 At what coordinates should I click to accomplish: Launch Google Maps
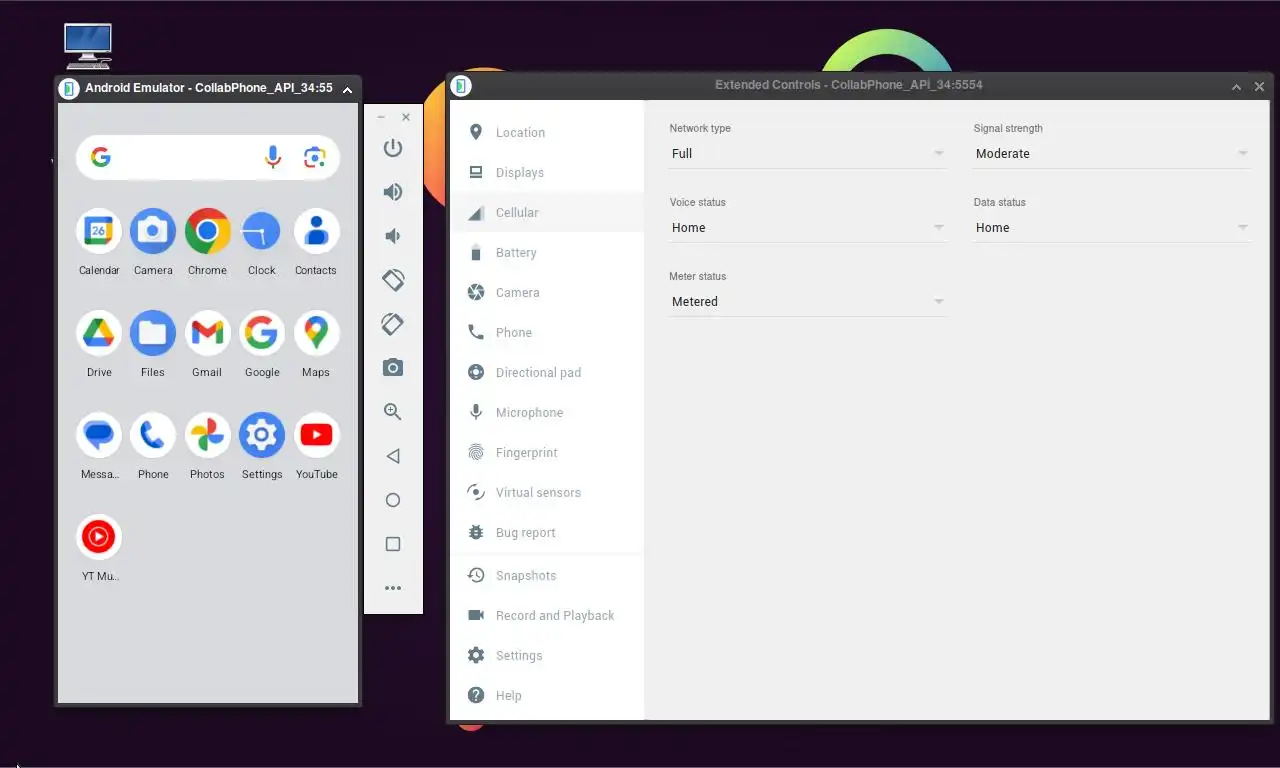(316, 334)
